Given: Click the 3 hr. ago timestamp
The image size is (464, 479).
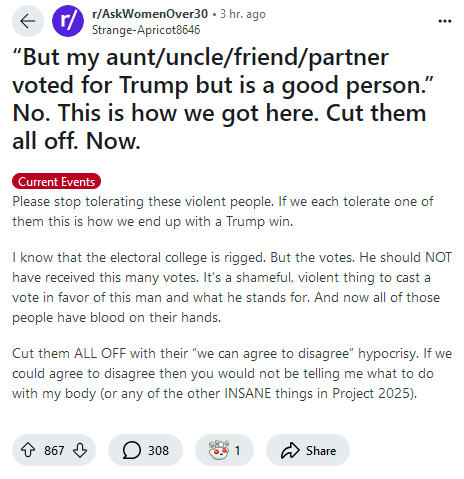Looking at the screenshot, I should [x=243, y=14].
